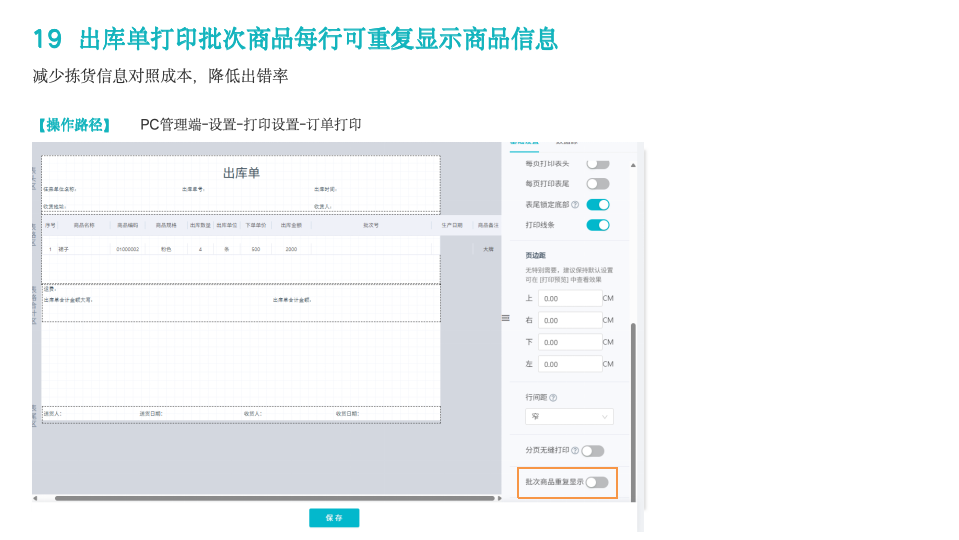
Task: Click the horizontal scrollbar left arrow
Action: (x=35, y=498)
